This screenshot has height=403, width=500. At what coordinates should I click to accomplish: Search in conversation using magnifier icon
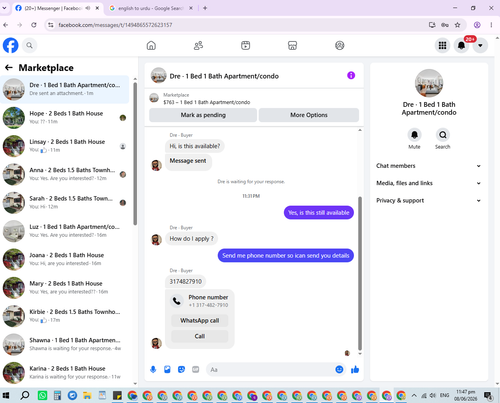point(443,135)
